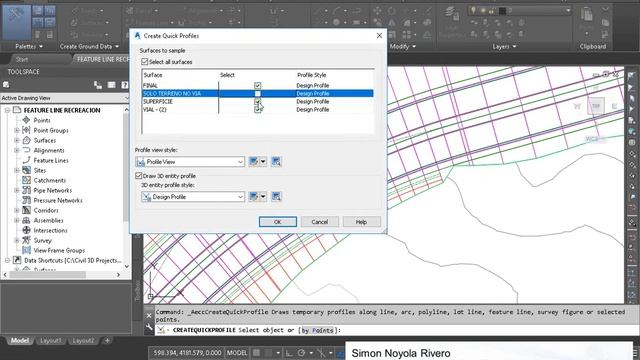Edit the profile view style with style button
Screen dimensions: 640x360
253,162
